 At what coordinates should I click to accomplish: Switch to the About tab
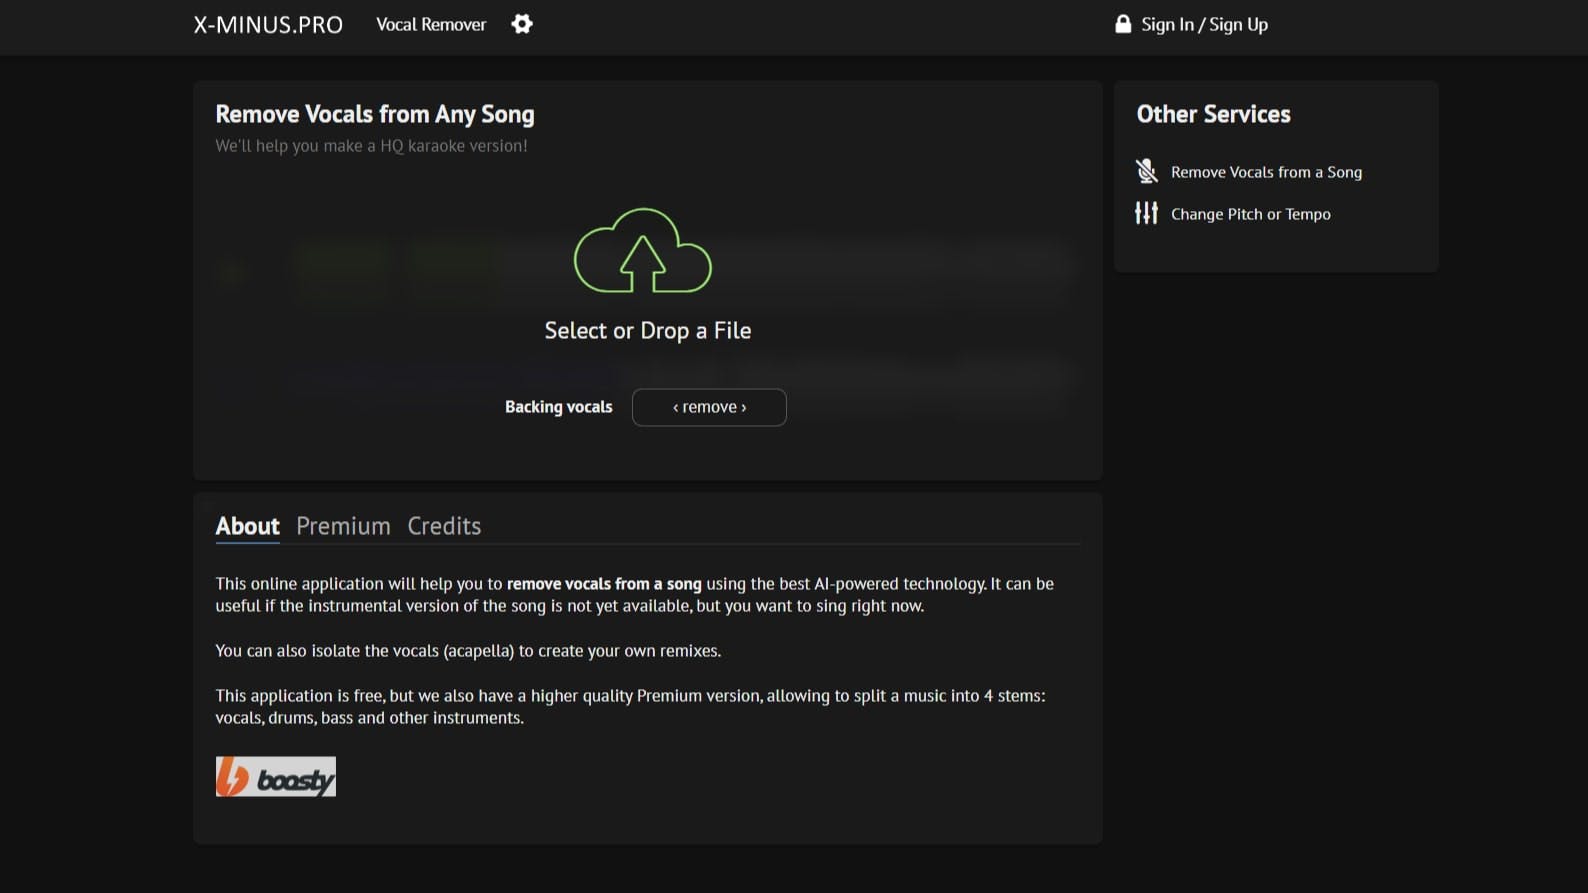click(x=247, y=526)
